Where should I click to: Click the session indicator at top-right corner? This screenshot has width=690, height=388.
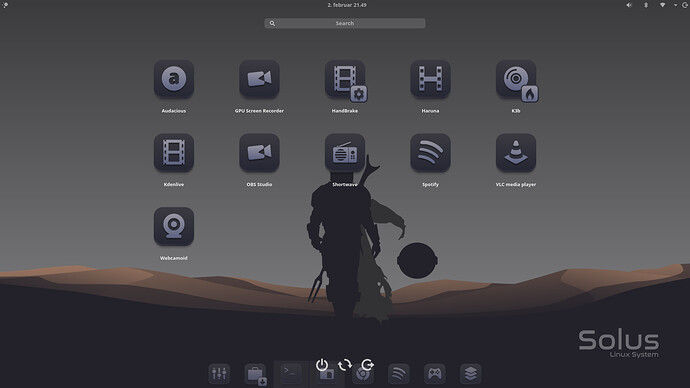point(686,5)
